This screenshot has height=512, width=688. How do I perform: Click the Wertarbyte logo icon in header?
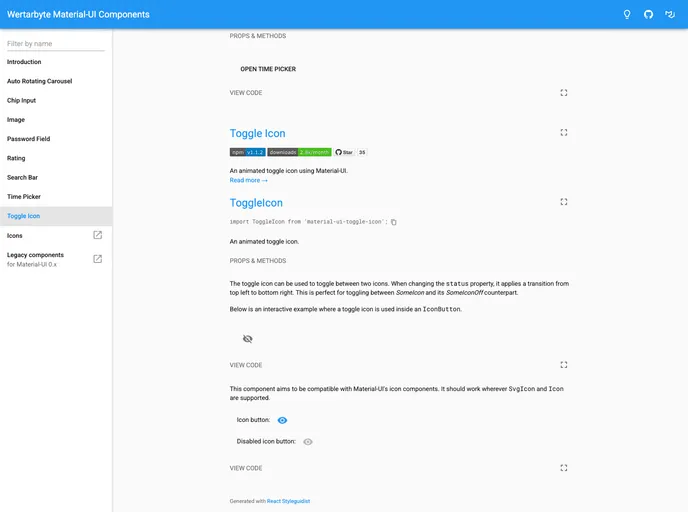(x=670, y=14)
